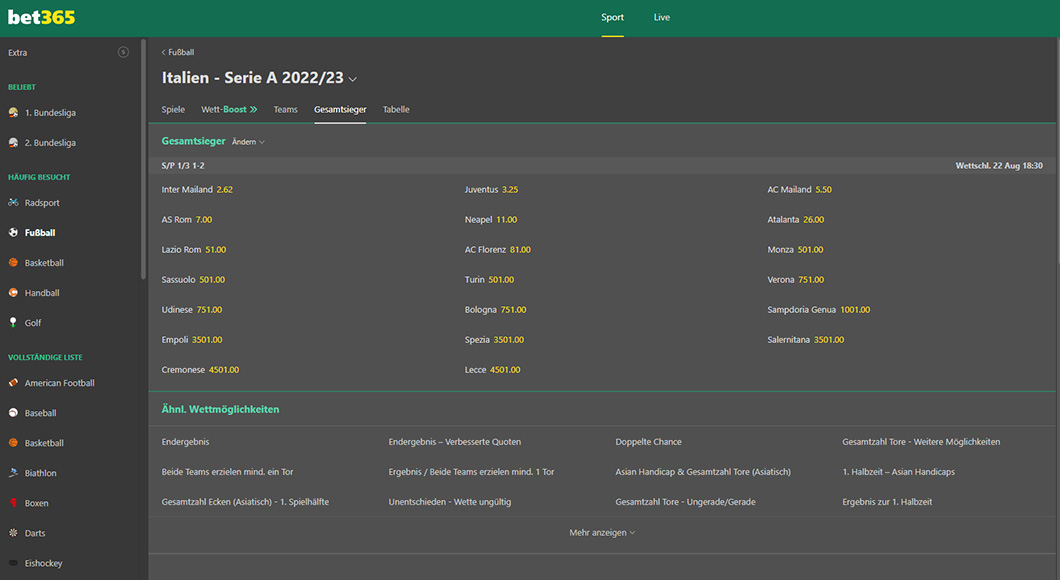The height and width of the screenshot is (580, 1060).
Task: Click the Radsport bicycle icon
Action: tap(14, 203)
